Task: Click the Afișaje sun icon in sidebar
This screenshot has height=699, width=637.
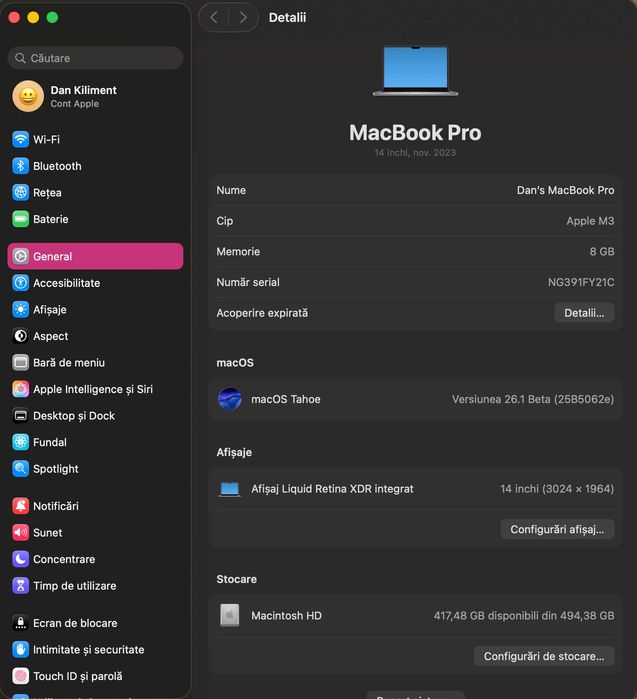Action: pyautogui.click(x=21, y=309)
